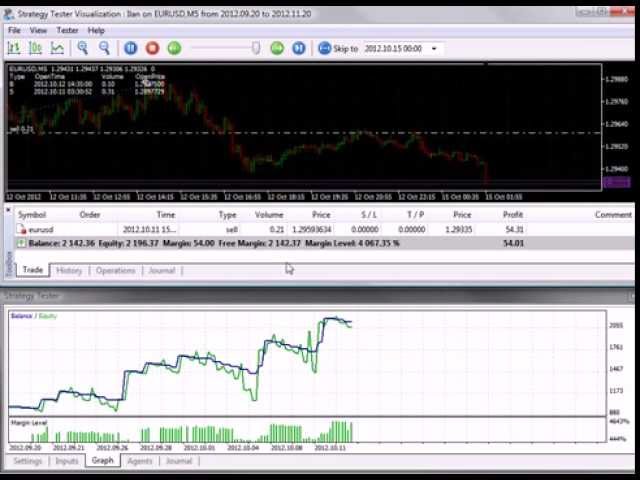Viewport: 640px width, 480px height.
Task: Click the 0.21 volume cell
Action: (277, 229)
